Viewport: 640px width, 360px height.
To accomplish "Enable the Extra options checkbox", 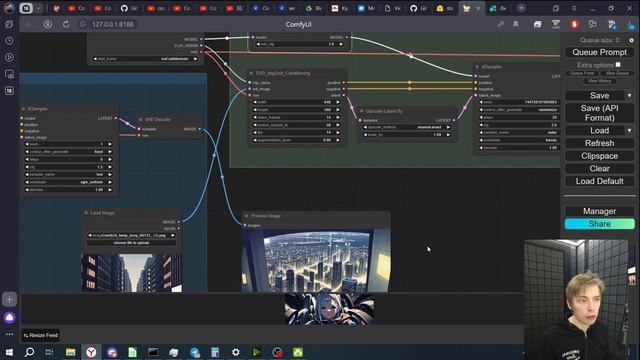I will pyautogui.click(x=618, y=64).
